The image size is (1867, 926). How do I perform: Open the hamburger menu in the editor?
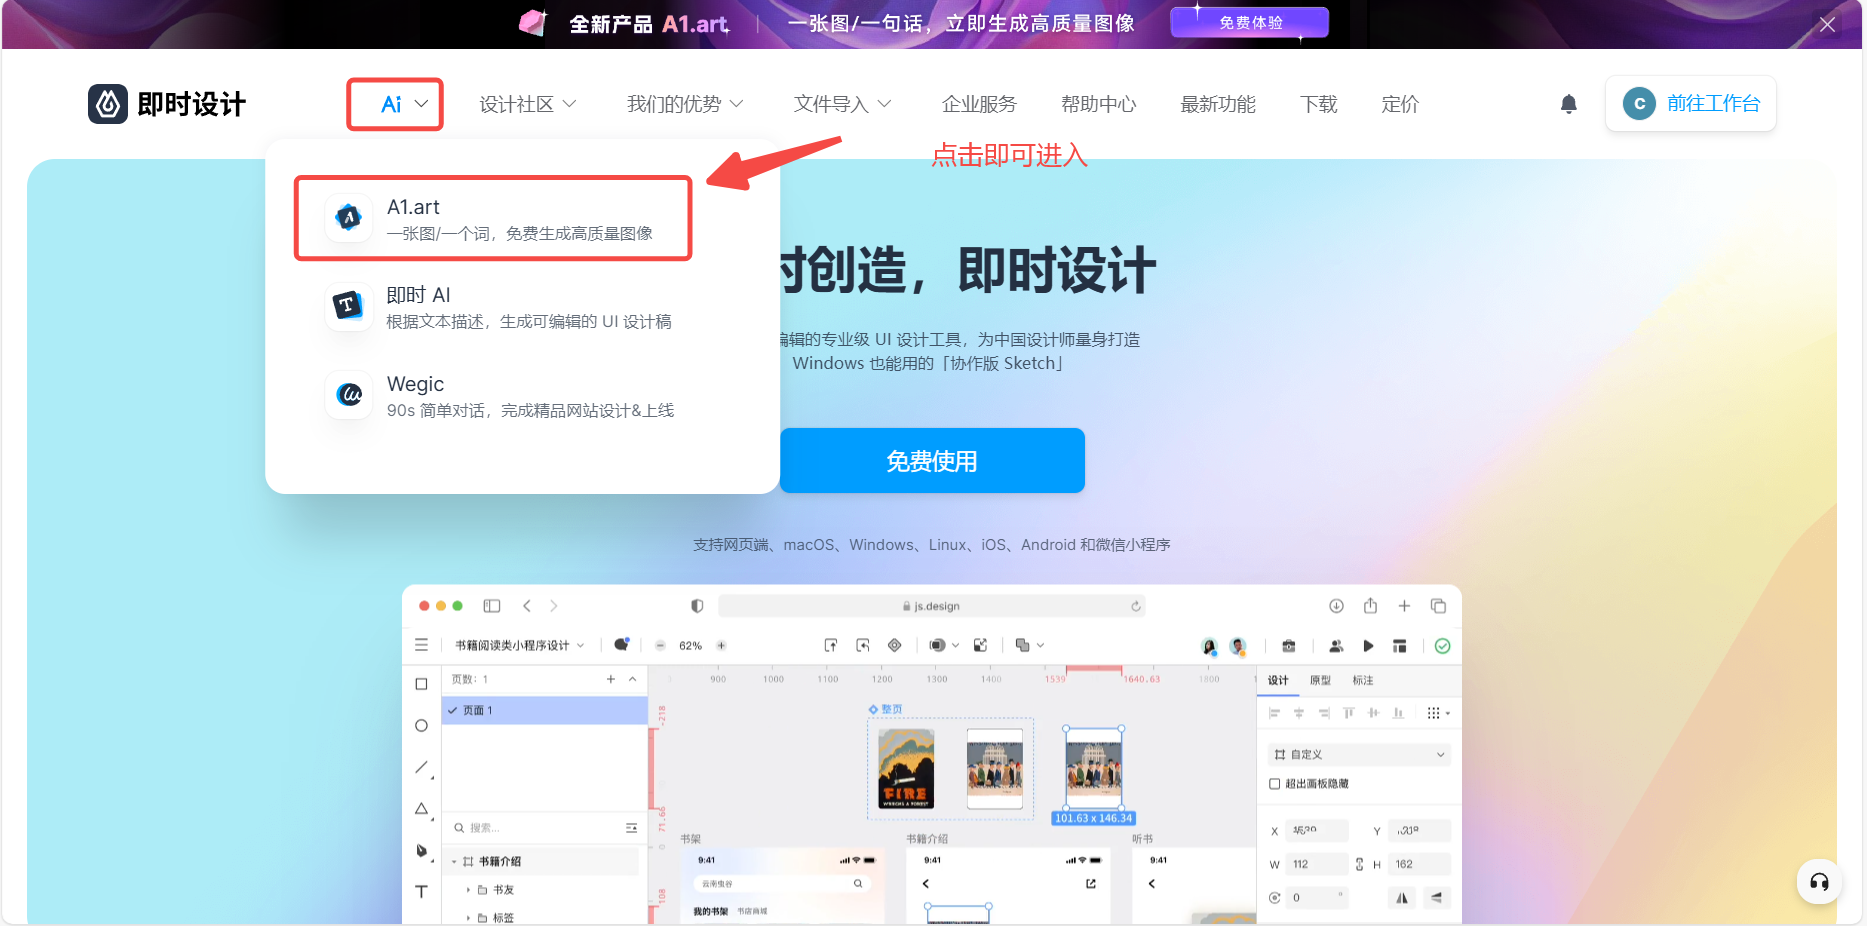tap(421, 645)
